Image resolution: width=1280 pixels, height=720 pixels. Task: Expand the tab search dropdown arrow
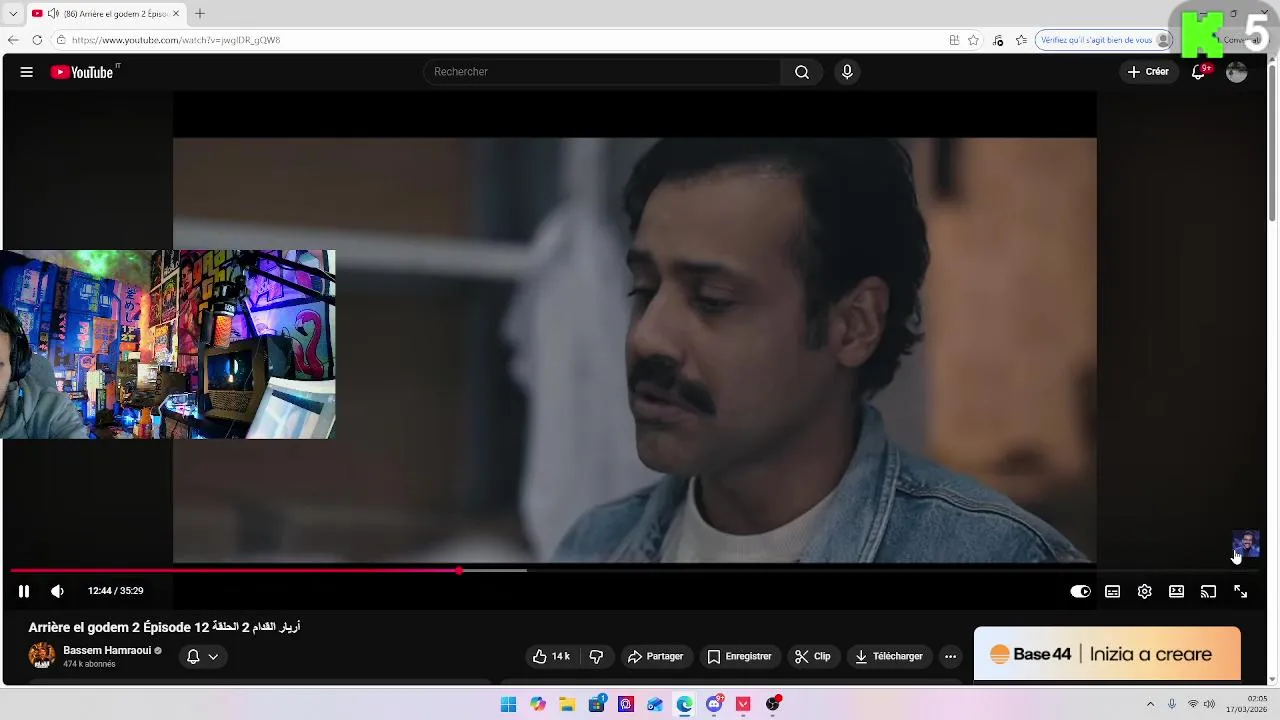coord(13,14)
